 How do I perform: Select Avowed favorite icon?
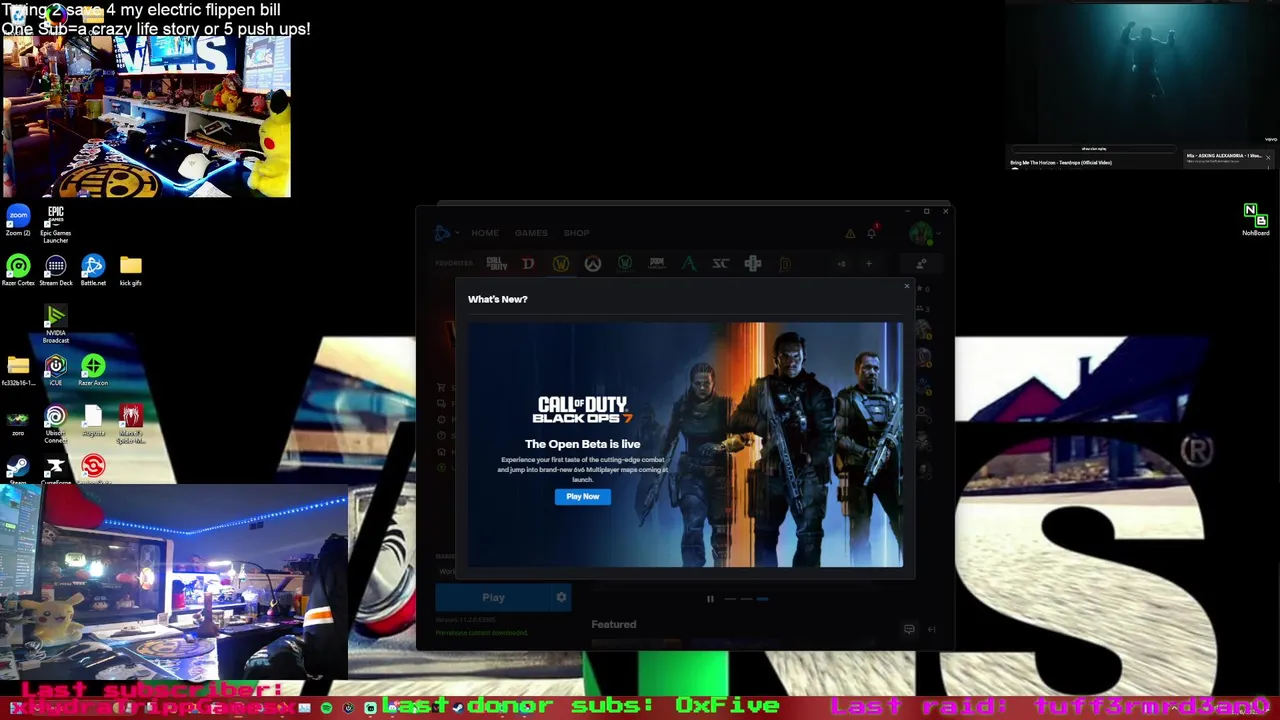689,264
